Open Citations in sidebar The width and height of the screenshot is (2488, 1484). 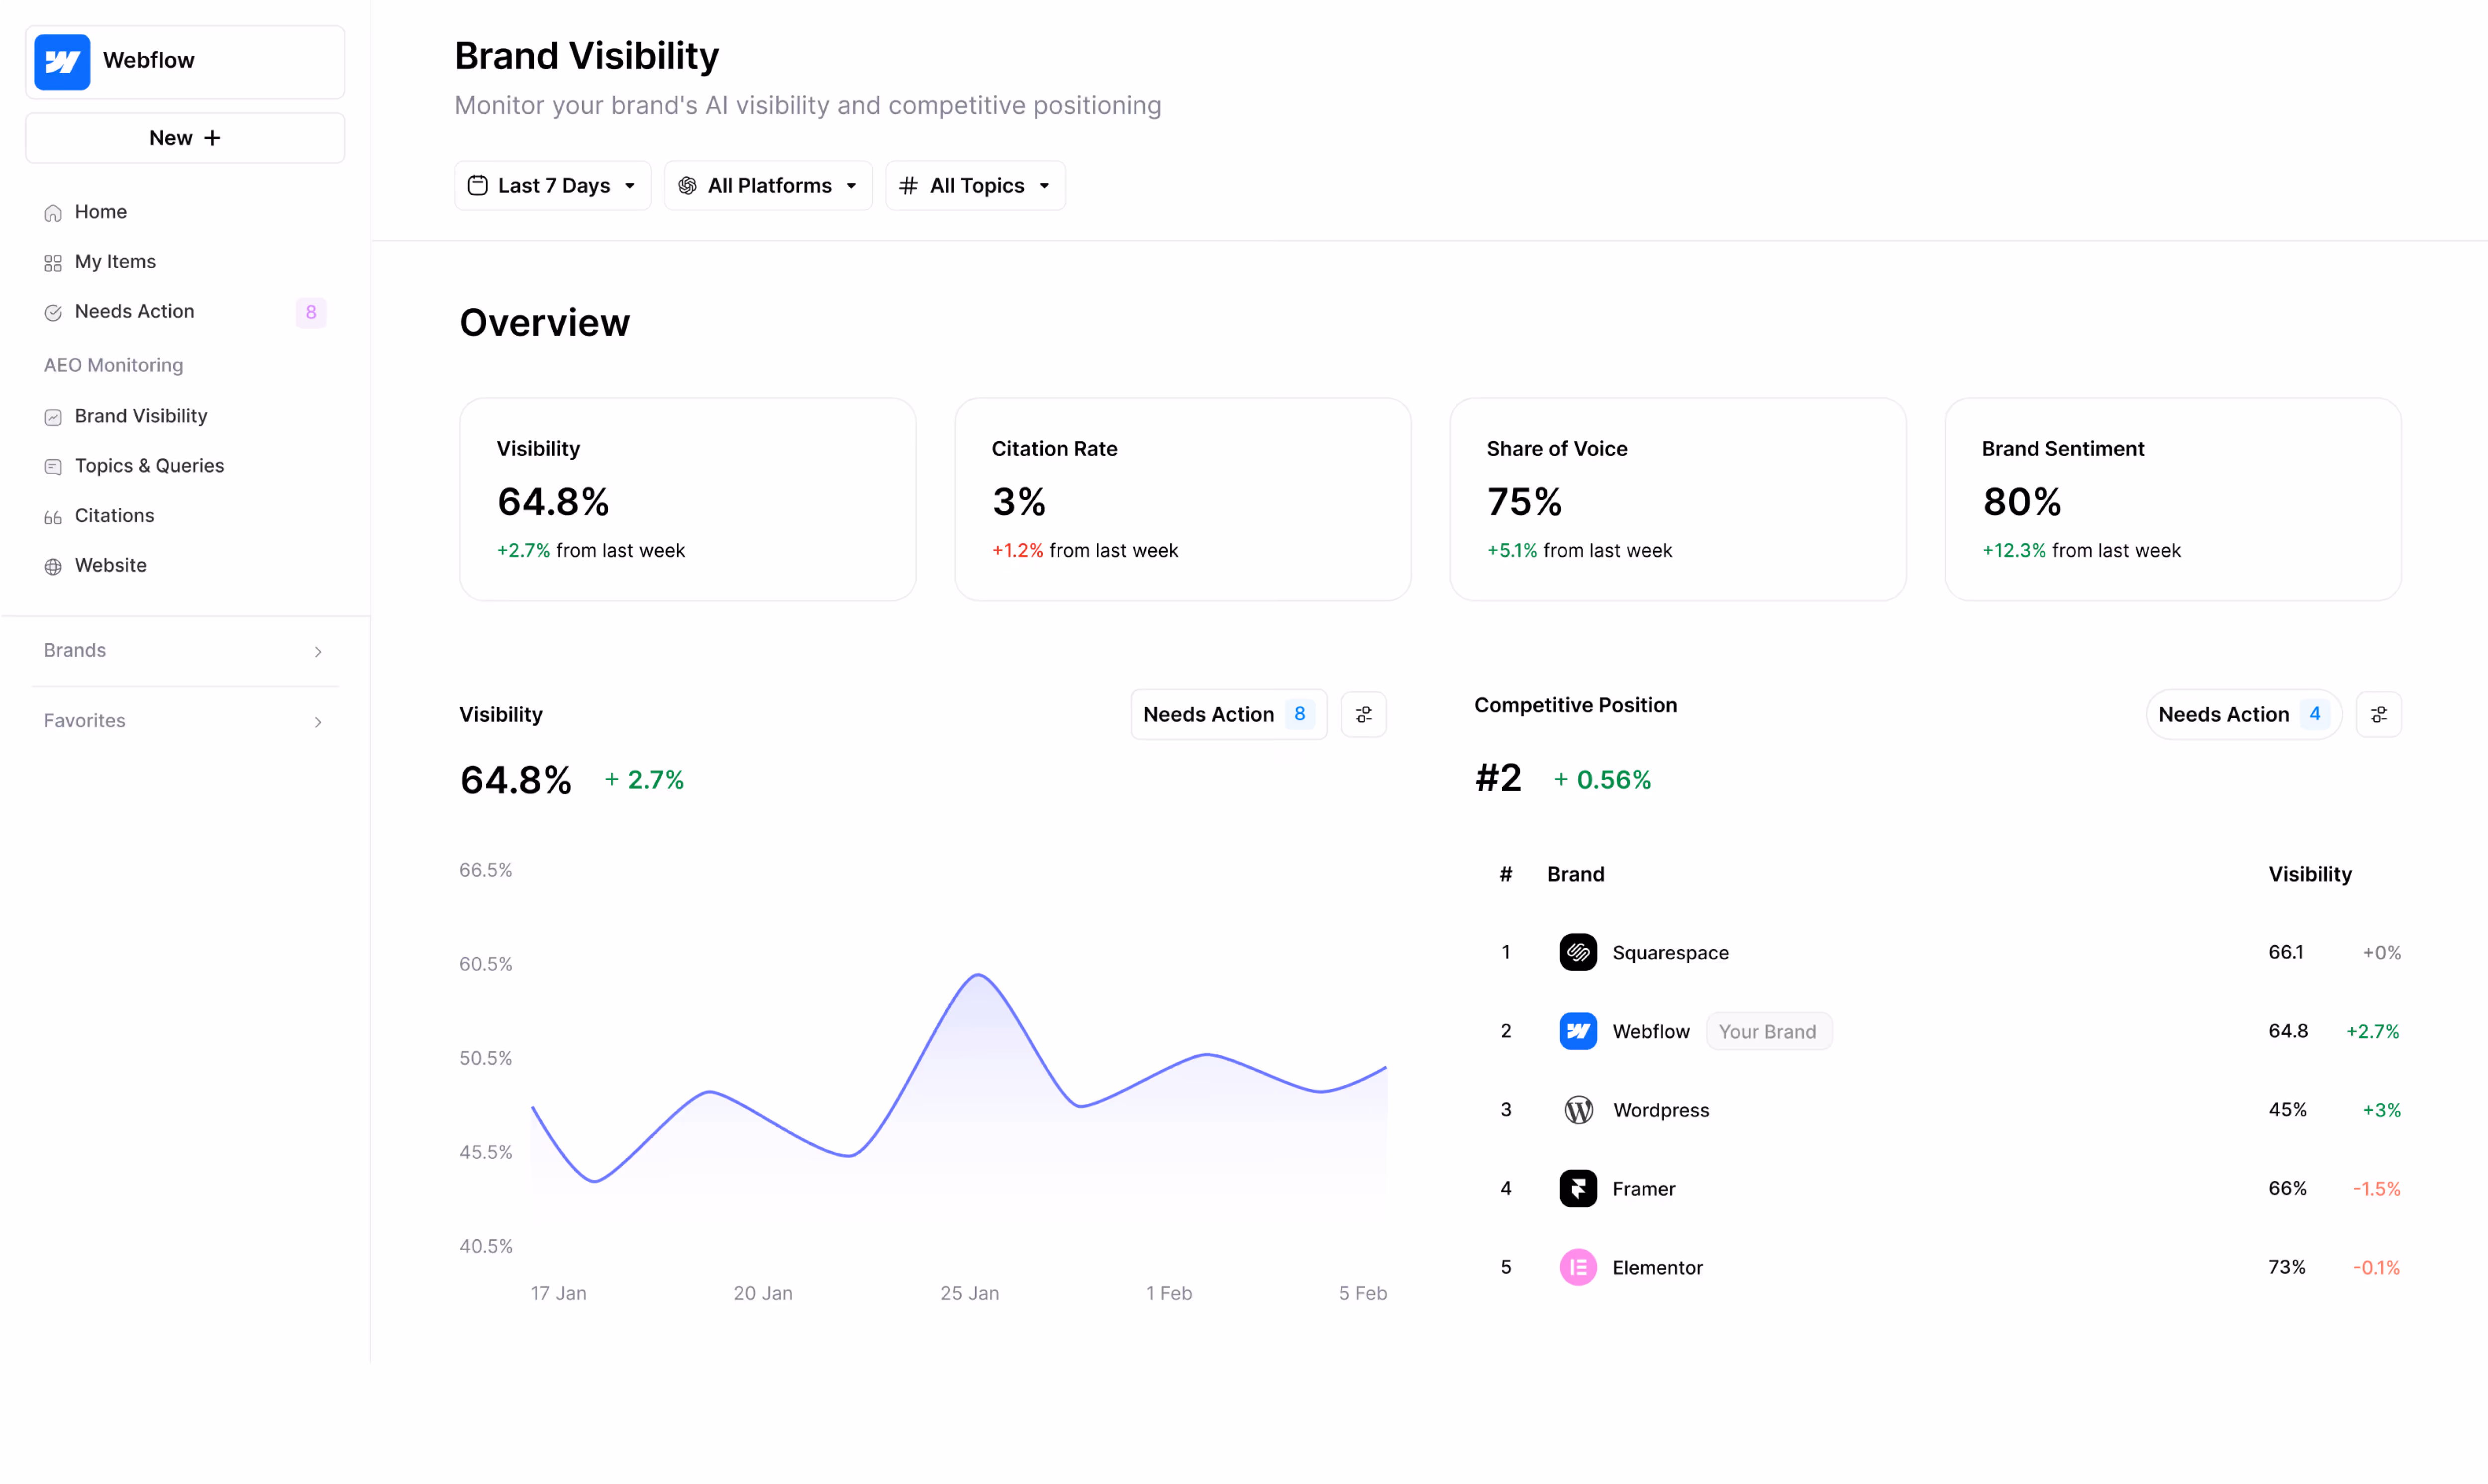[x=185, y=516]
